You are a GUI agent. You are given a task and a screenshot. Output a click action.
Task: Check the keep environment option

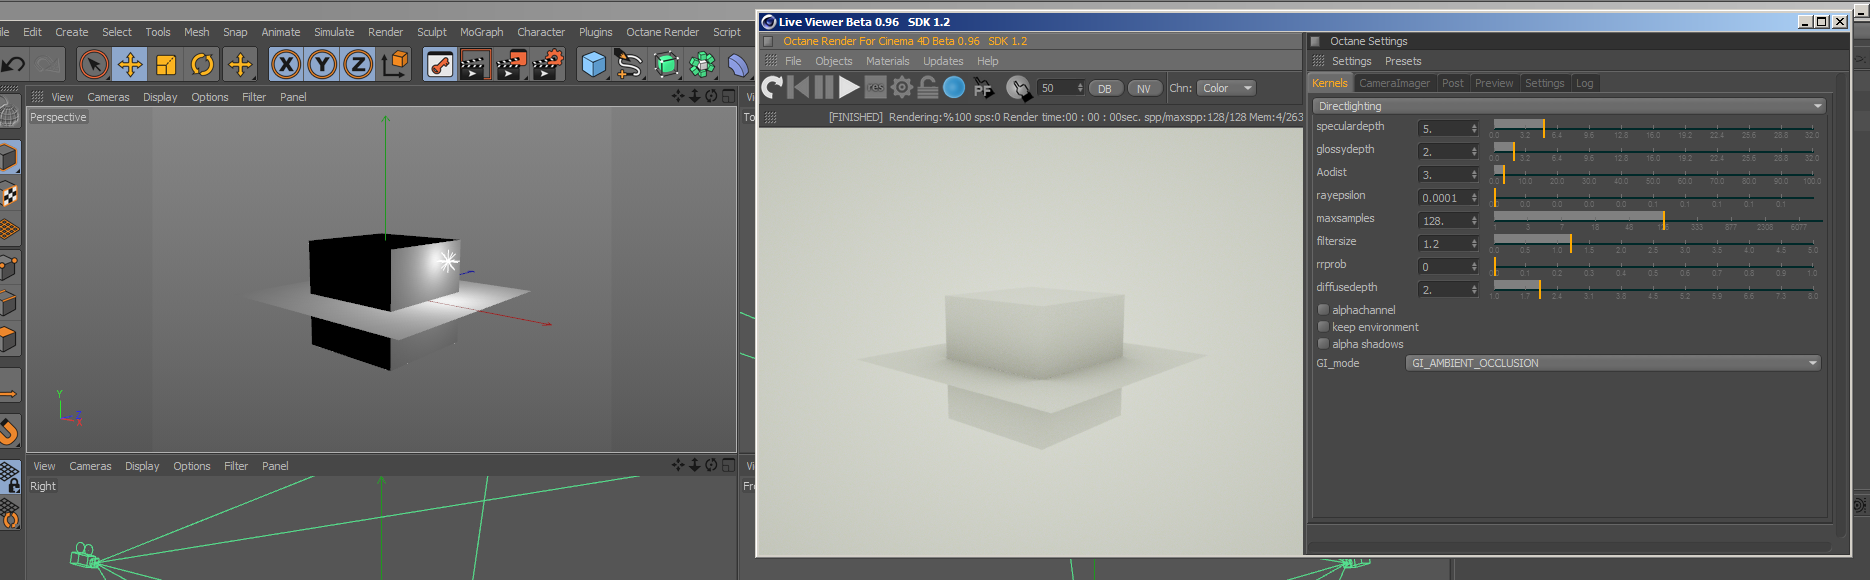pyautogui.click(x=1323, y=327)
